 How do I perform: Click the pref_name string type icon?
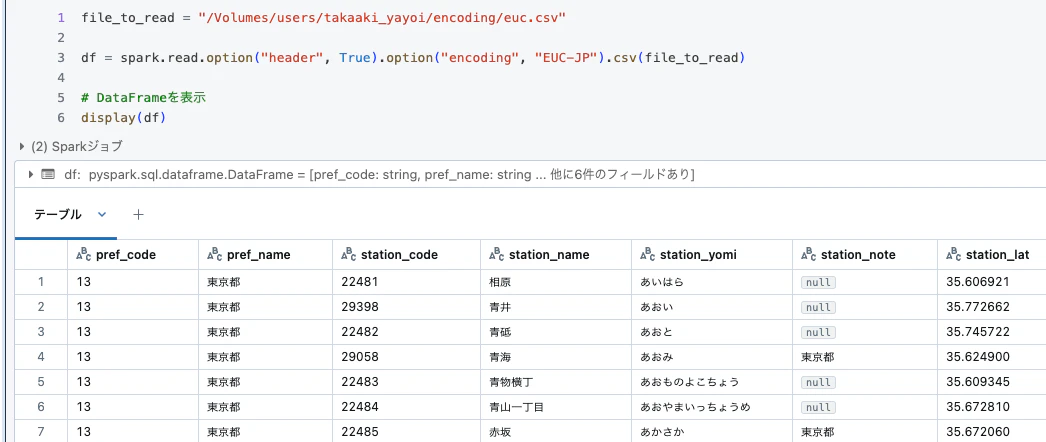(215, 254)
